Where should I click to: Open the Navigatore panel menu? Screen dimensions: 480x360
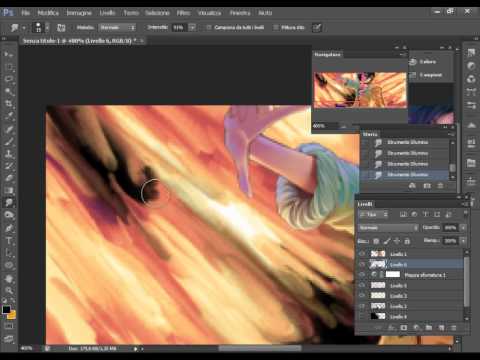(402, 54)
